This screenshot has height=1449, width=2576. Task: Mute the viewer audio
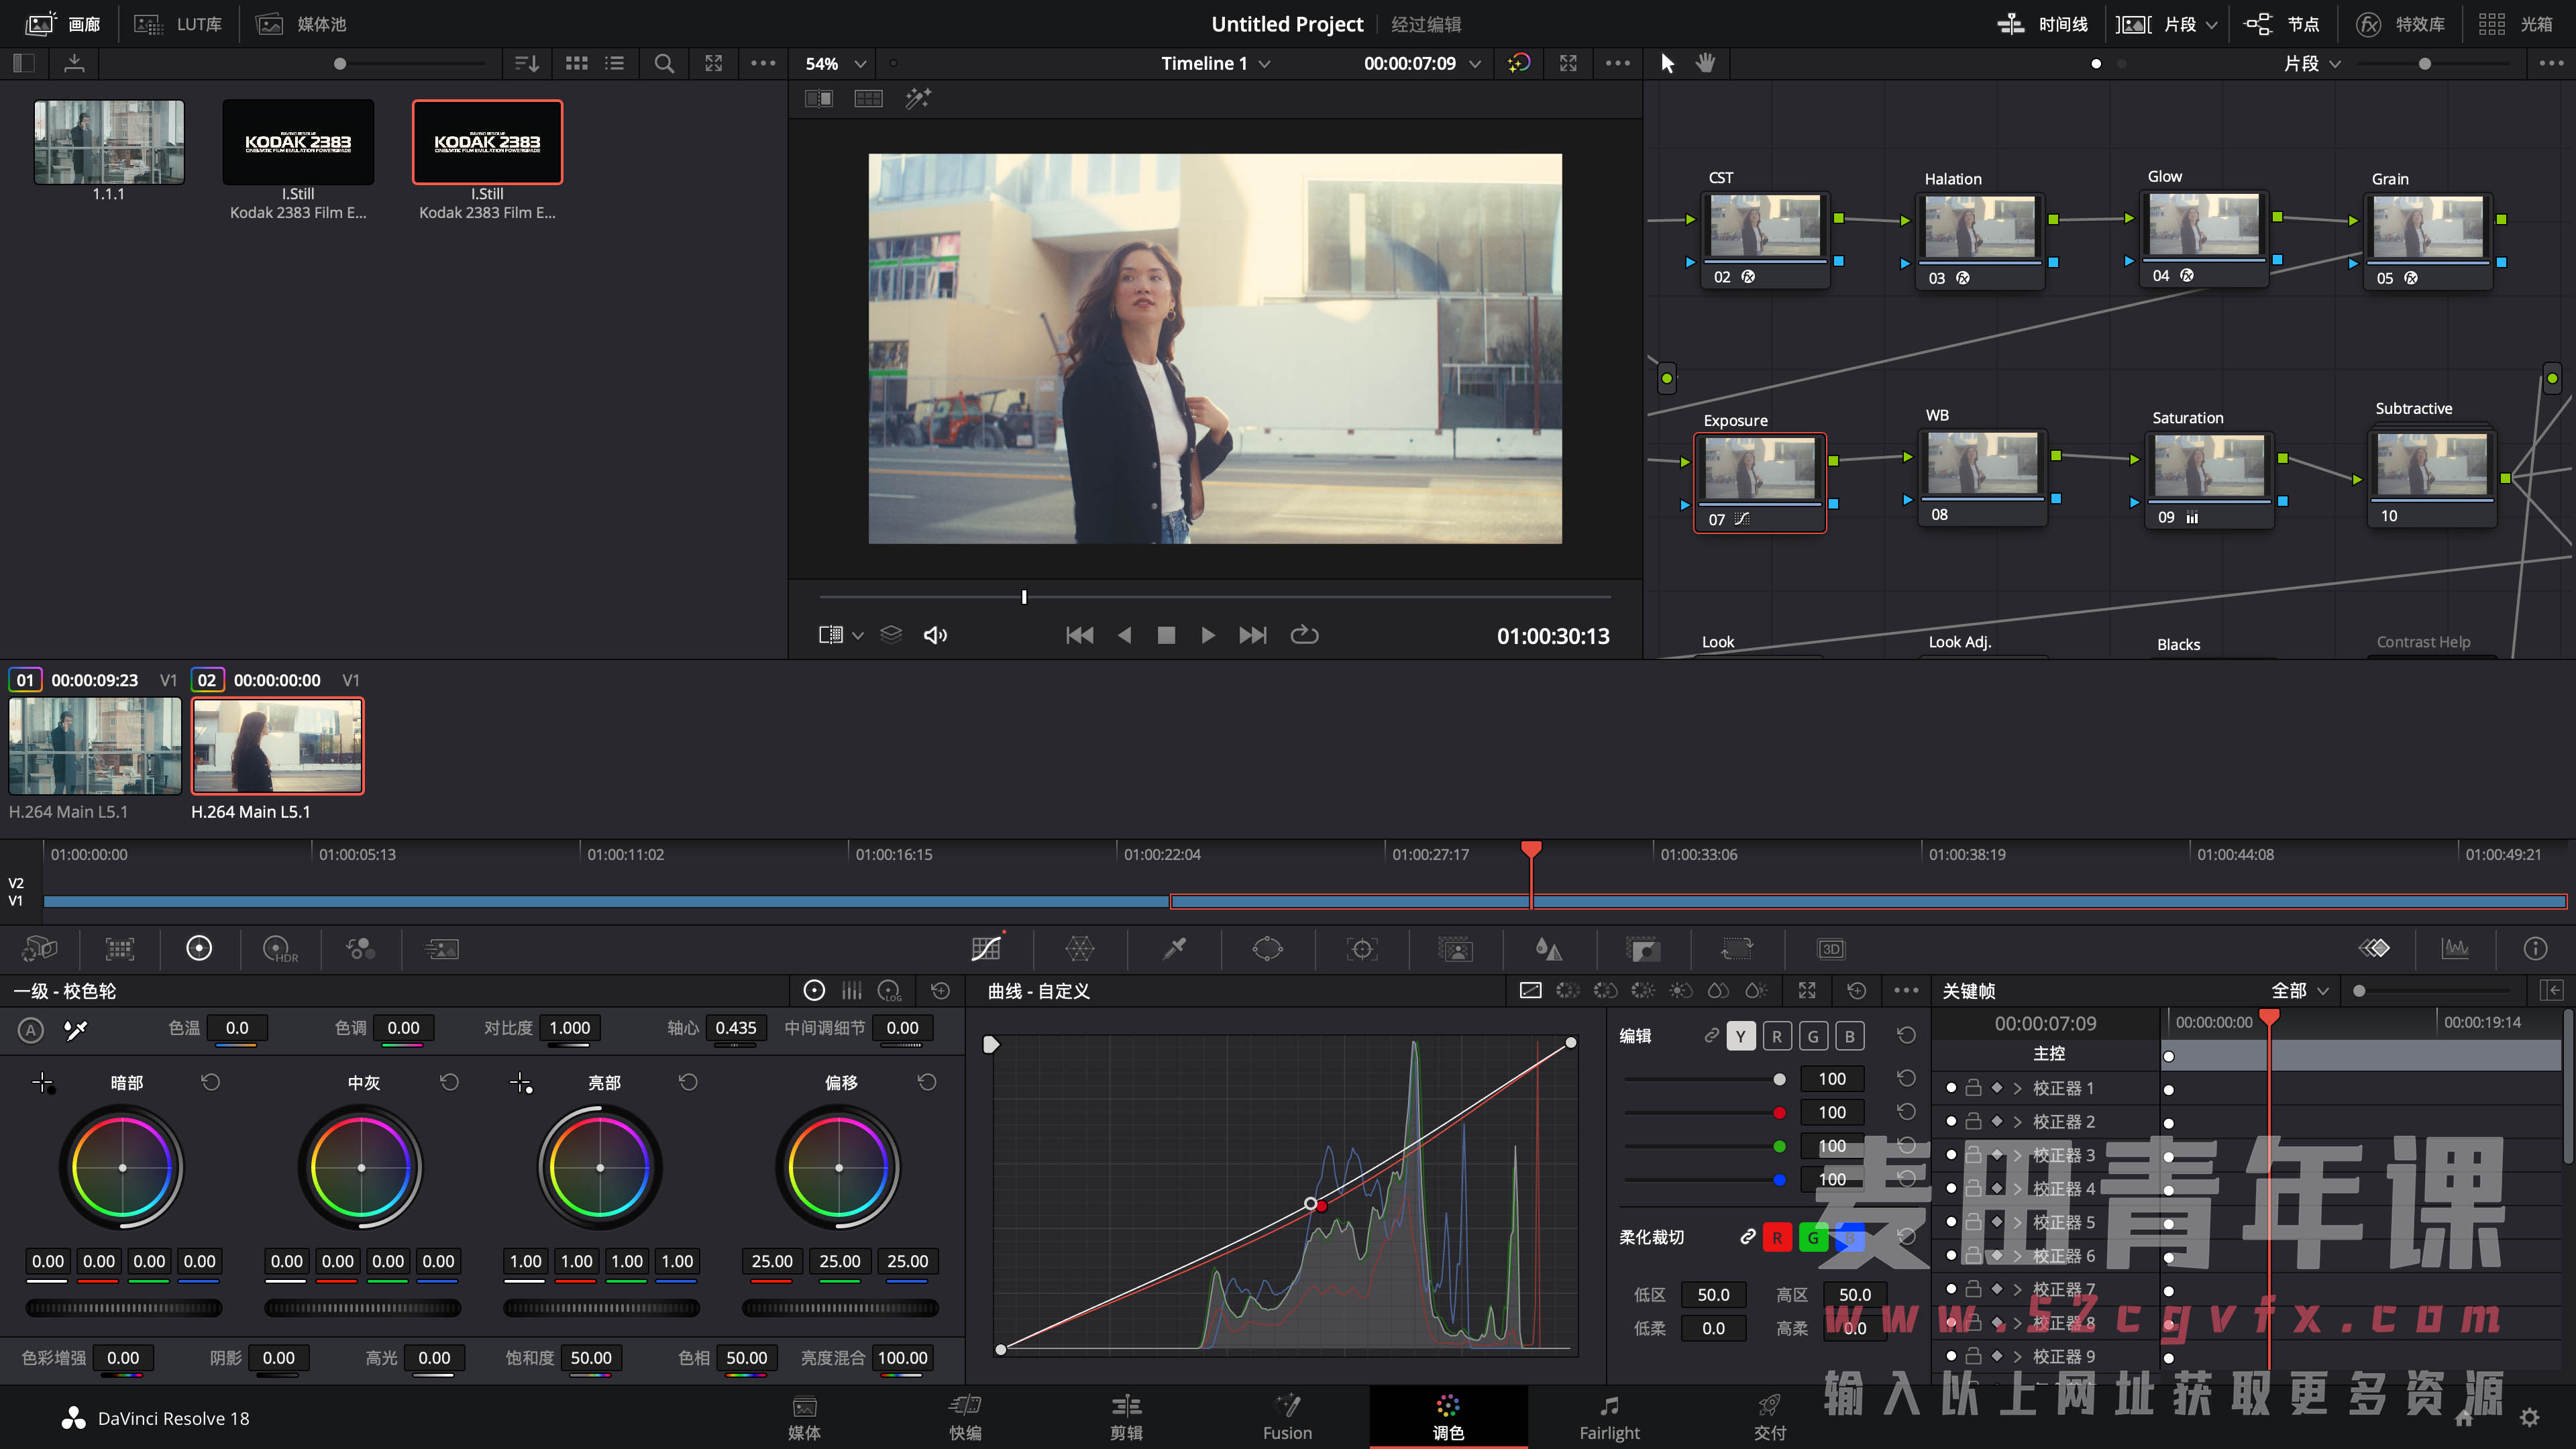click(x=935, y=635)
